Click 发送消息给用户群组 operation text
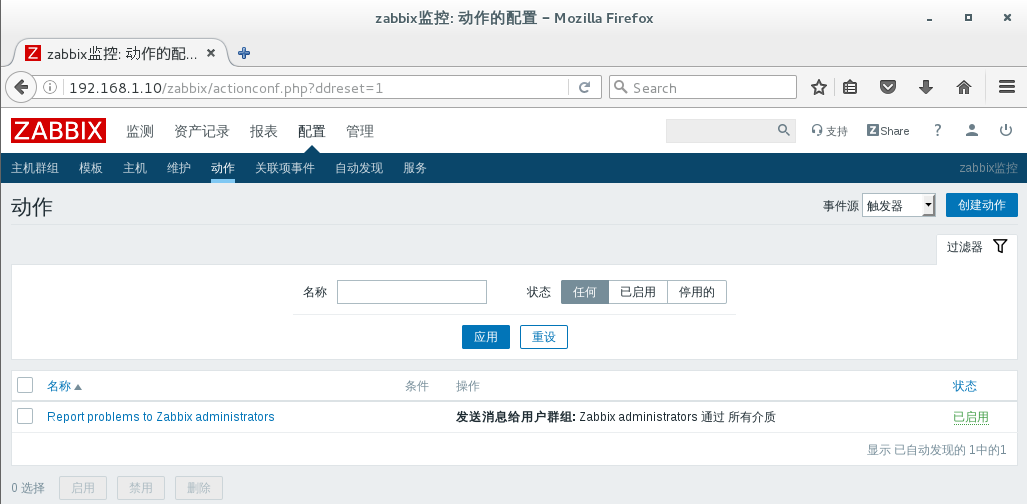Screen dimensions: 1027x504 (x=515, y=417)
